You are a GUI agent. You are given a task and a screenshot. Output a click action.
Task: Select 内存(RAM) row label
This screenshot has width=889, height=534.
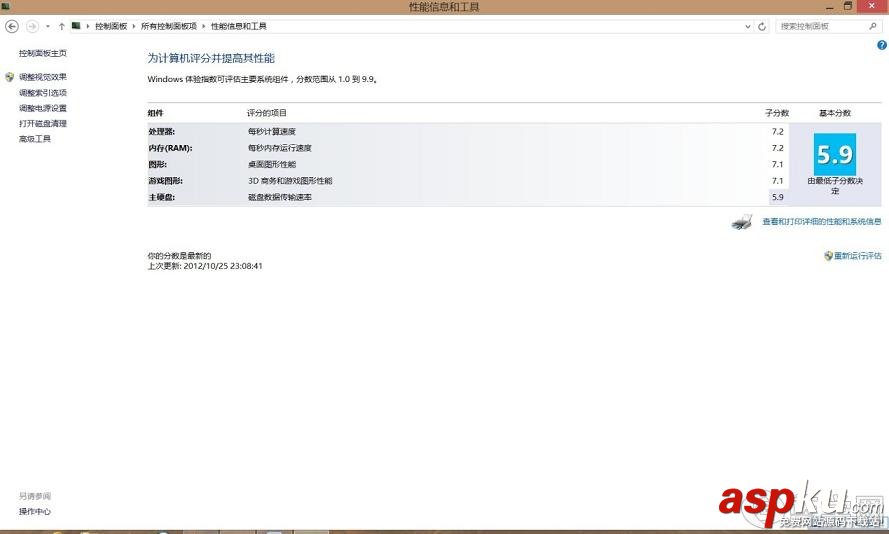point(170,148)
